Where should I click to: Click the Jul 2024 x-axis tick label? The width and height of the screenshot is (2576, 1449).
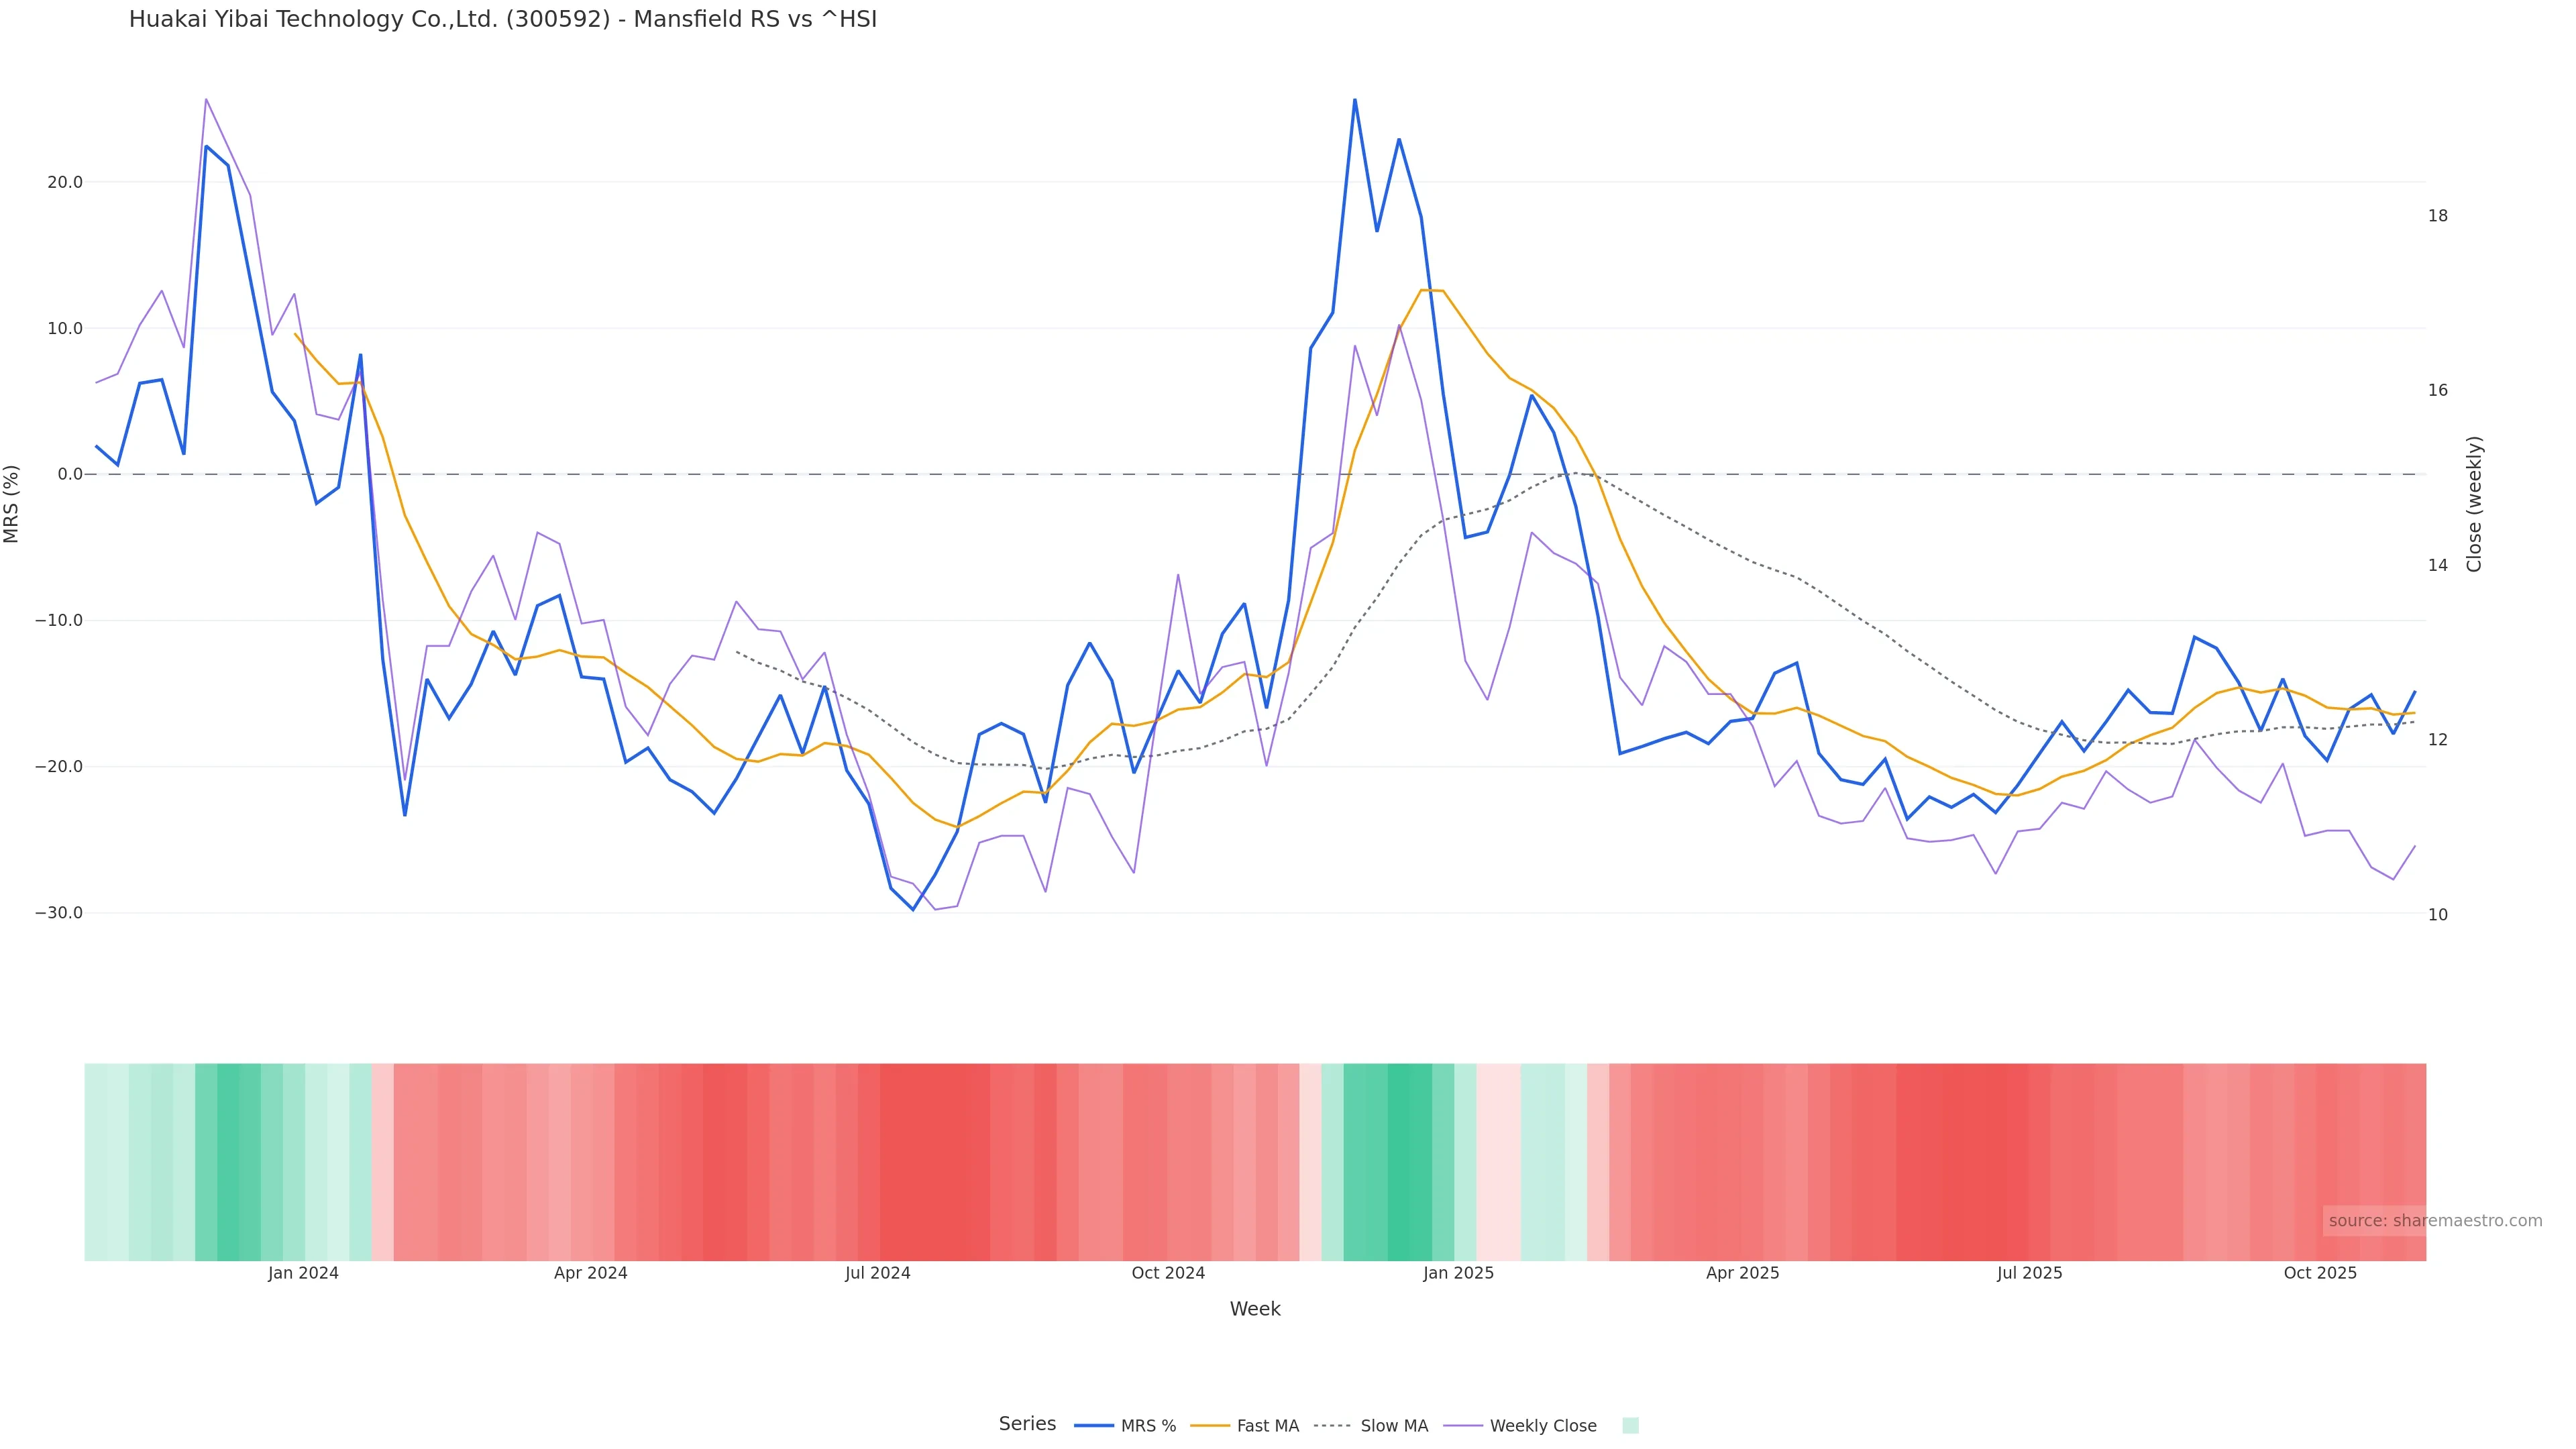coord(877,1273)
